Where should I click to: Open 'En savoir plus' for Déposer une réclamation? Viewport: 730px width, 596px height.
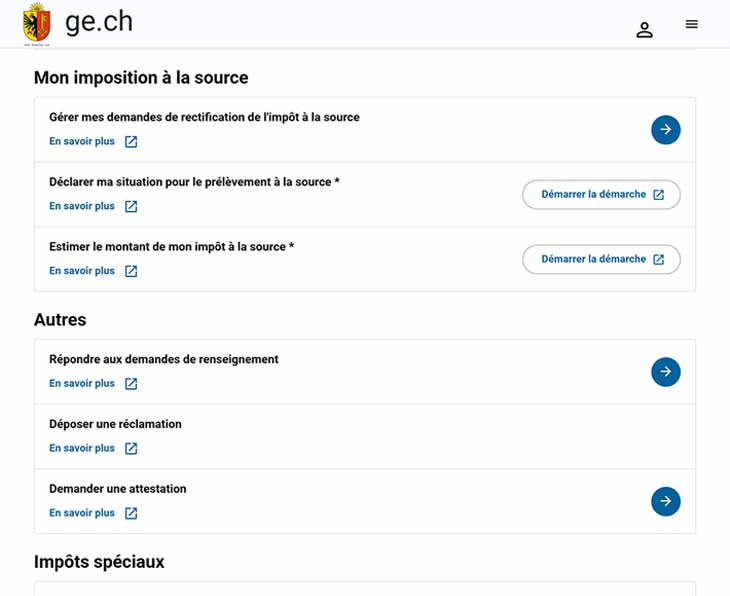click(x=82, y=448)
